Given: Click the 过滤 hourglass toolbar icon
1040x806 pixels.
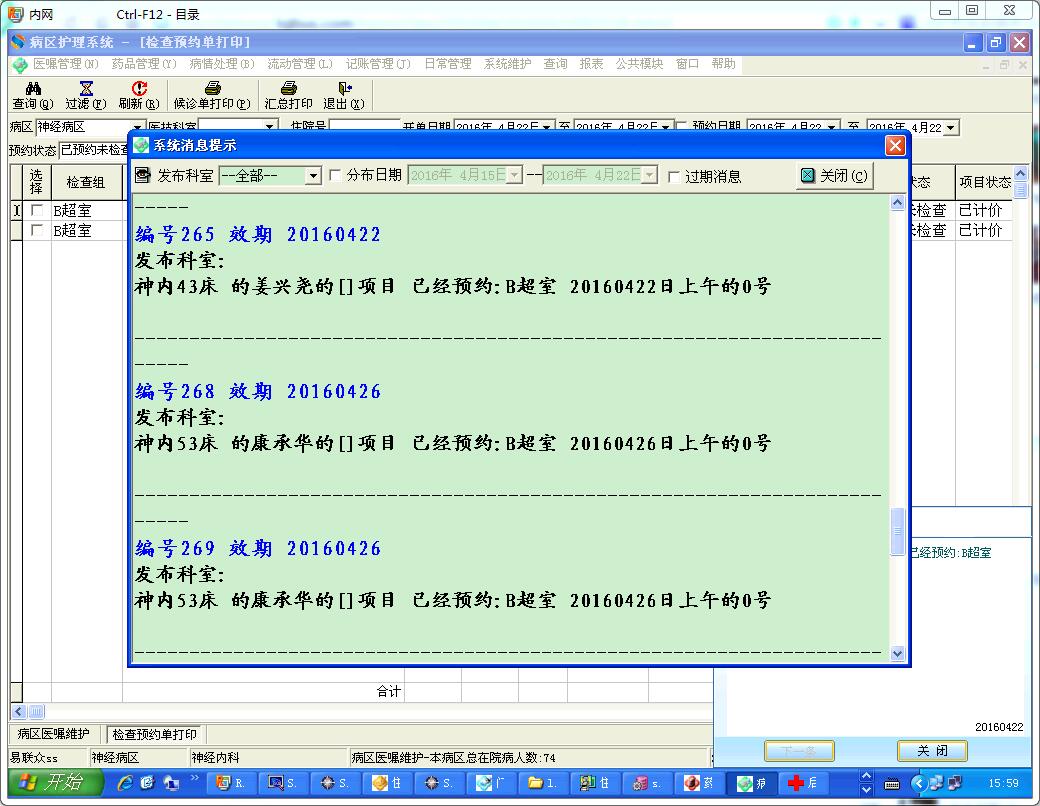Looking at the screenshot, I should [86, 88].
